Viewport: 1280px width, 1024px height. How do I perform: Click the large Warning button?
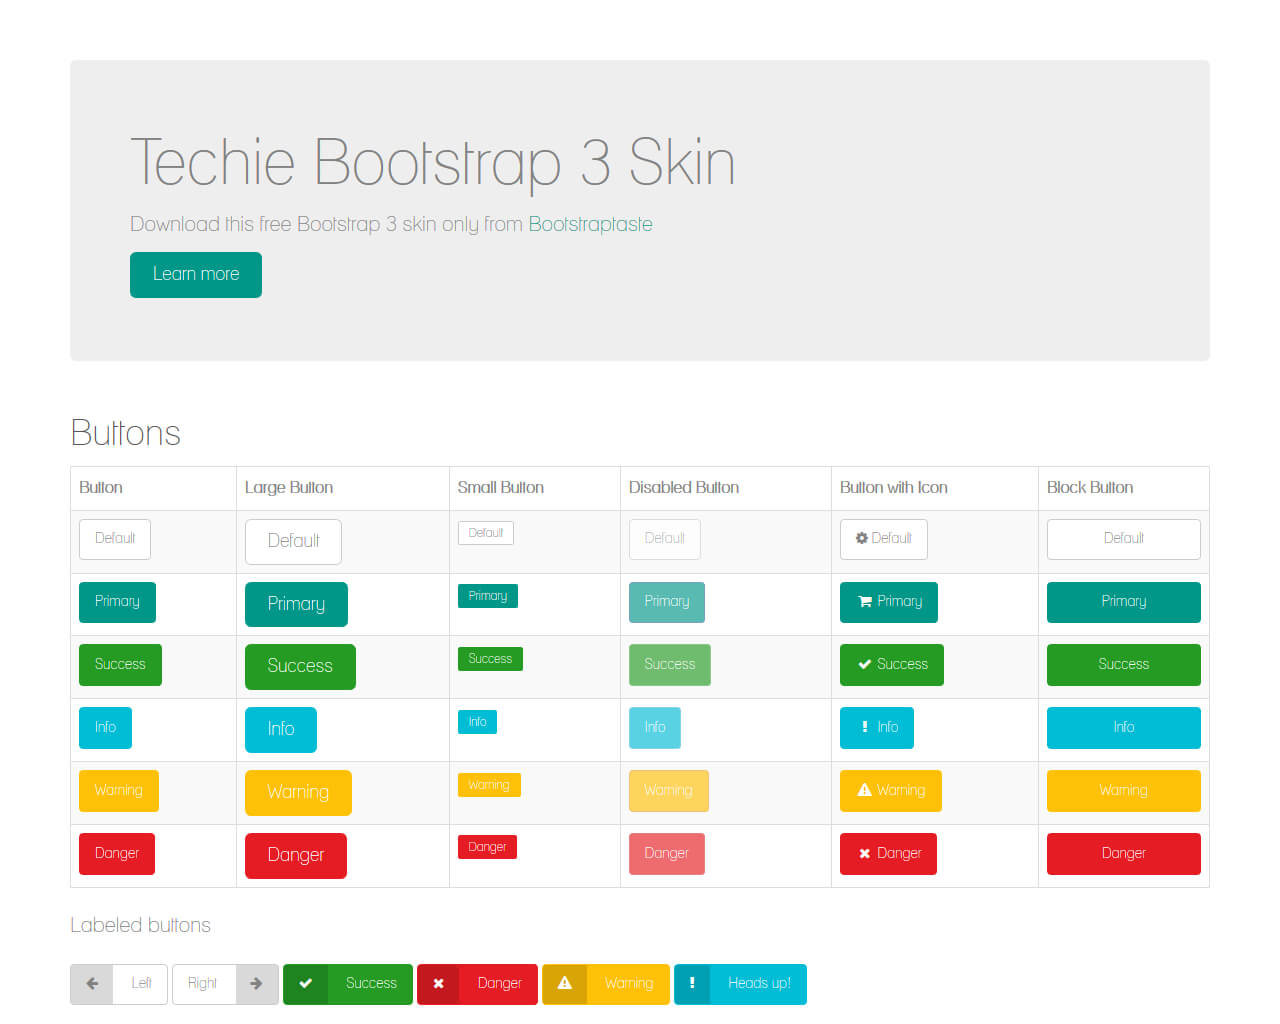298,793
